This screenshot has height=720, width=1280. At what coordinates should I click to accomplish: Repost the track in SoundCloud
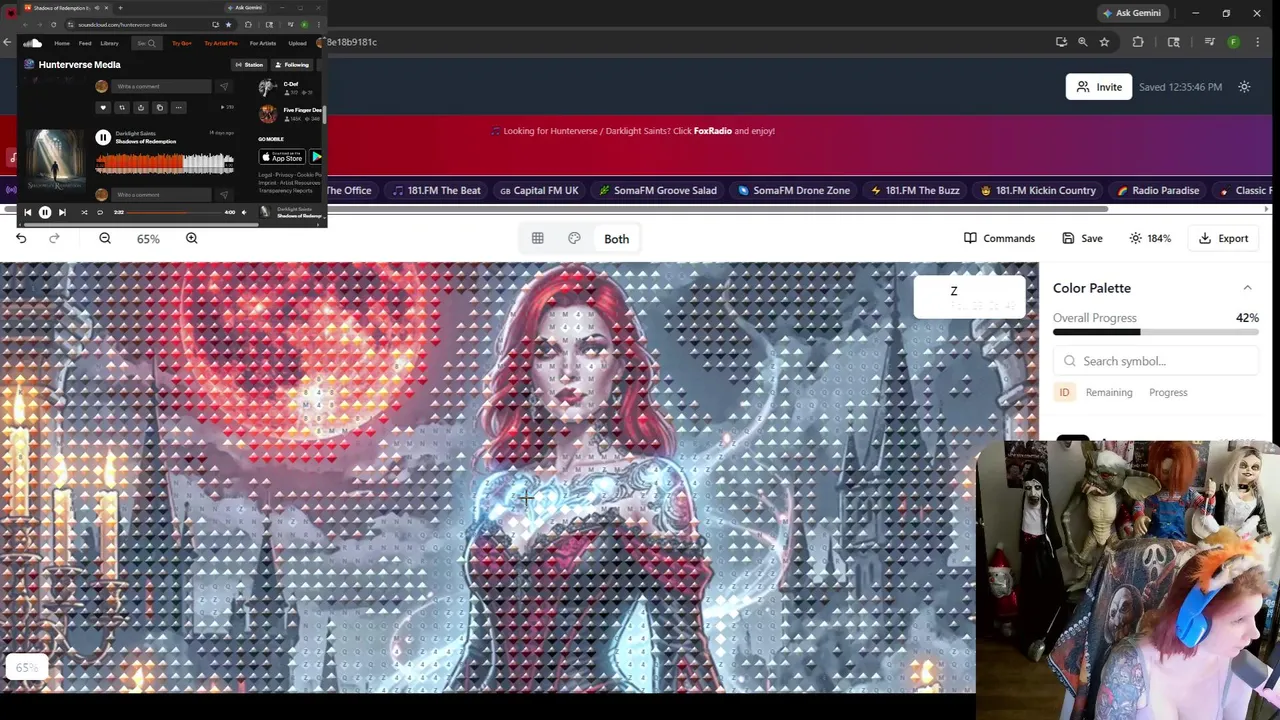point(122,108)
